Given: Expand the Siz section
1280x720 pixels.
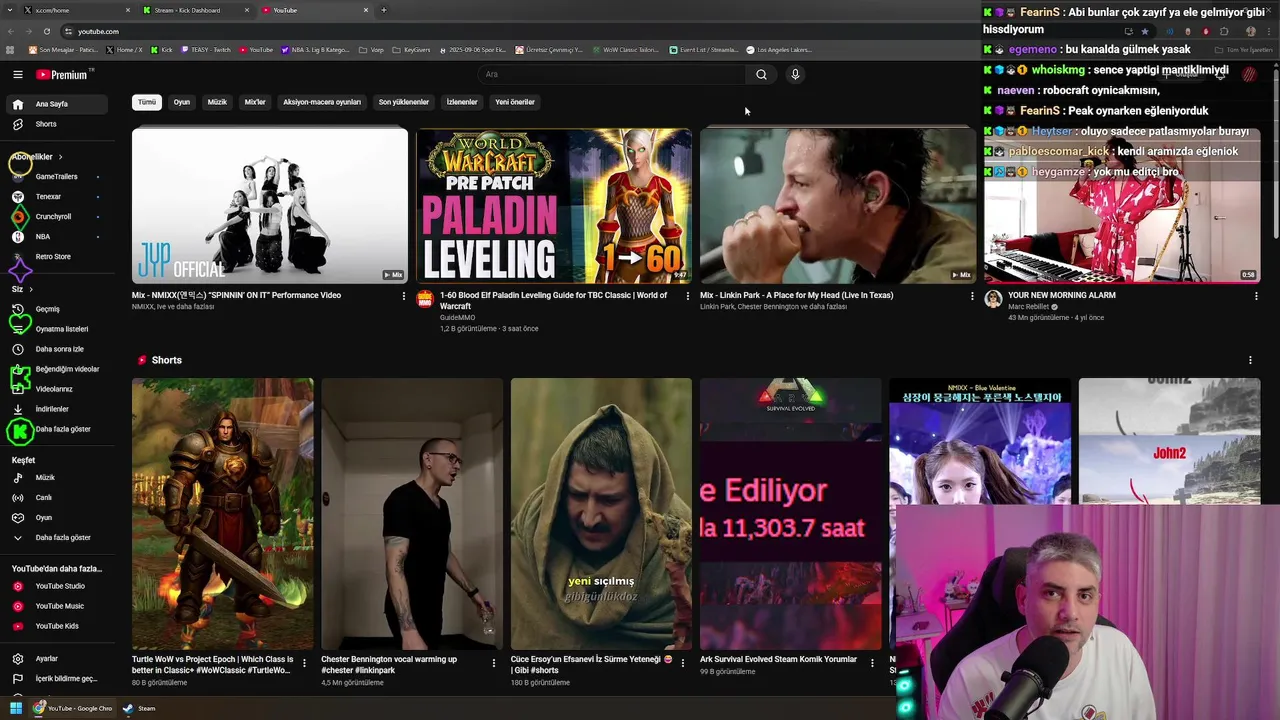Looking at the screenshot, I should pos(22,289).
